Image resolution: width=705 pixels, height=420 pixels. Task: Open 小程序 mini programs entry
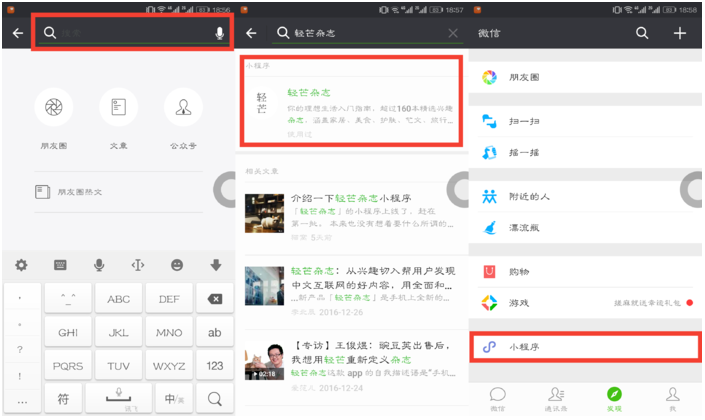[x=585, y=347]
